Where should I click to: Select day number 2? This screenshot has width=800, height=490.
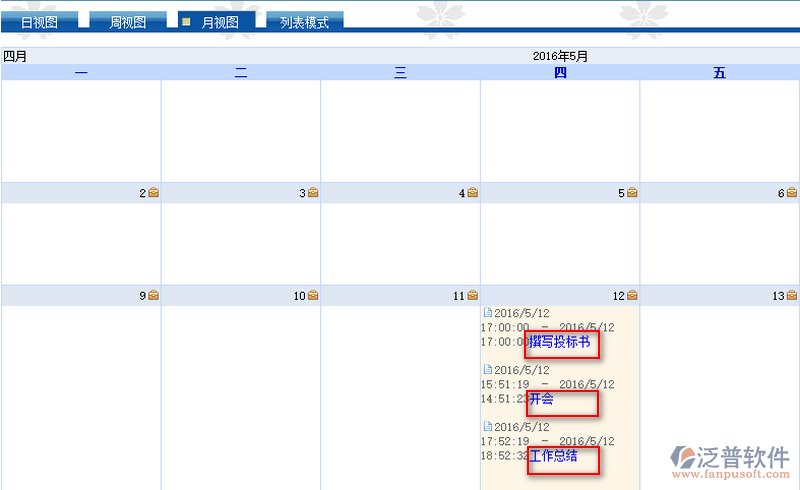143,193
